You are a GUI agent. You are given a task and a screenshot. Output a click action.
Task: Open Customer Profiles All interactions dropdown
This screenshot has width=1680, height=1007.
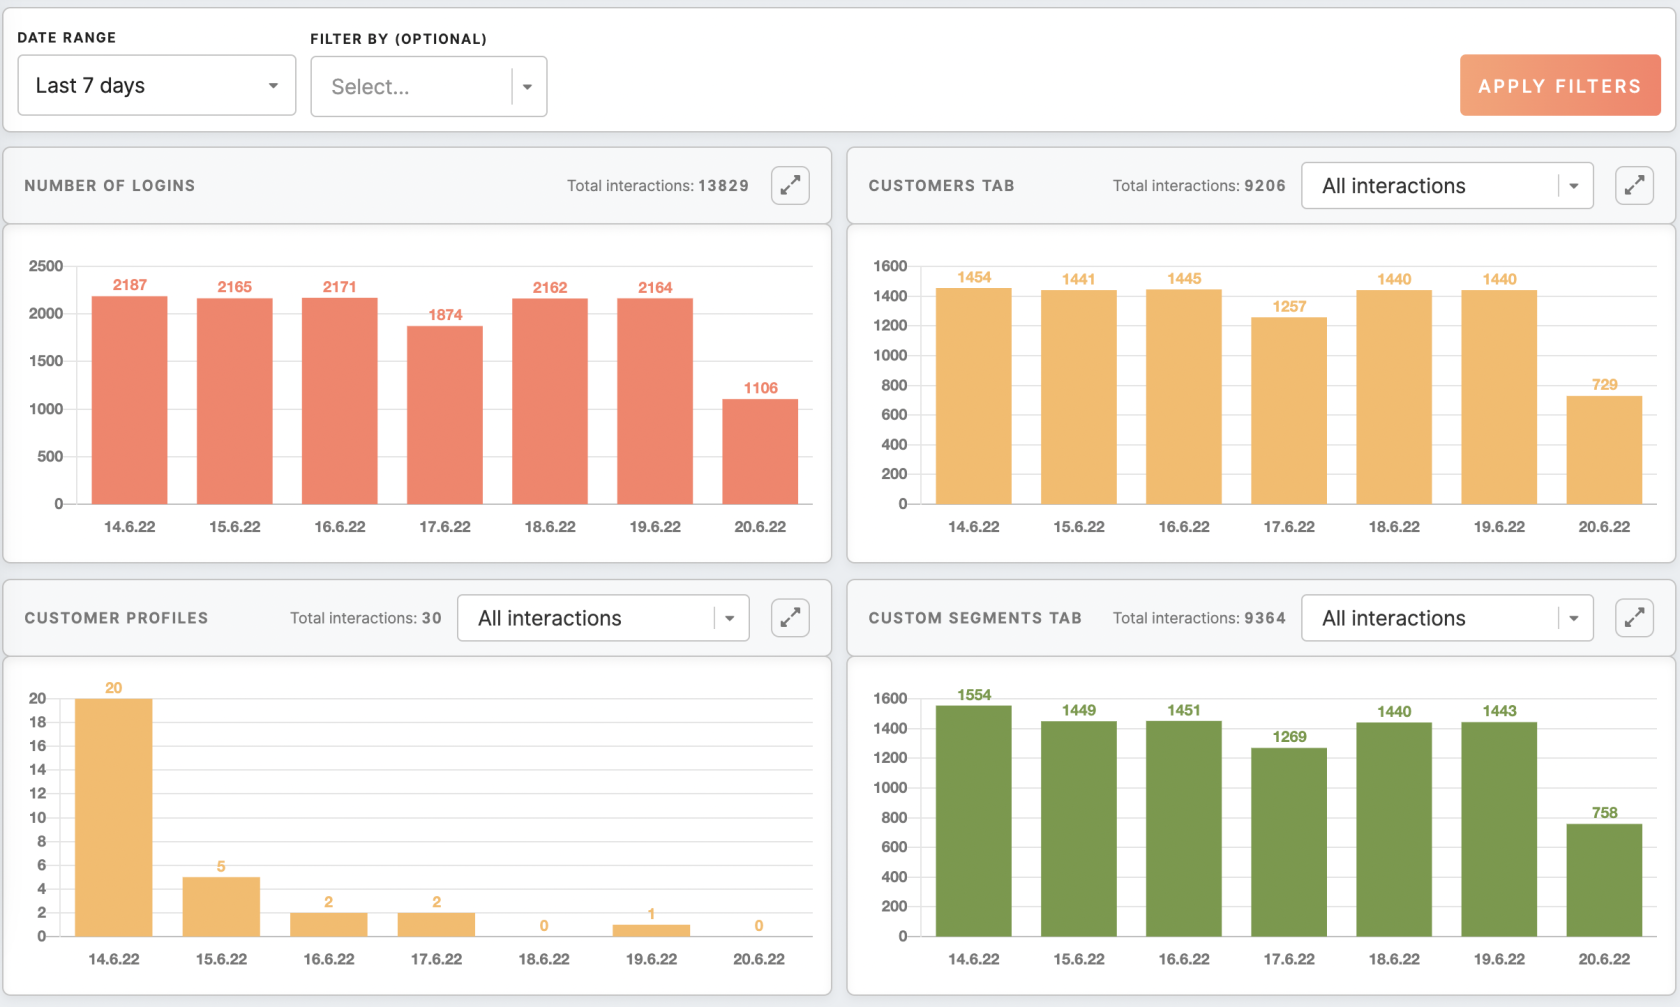603,618
